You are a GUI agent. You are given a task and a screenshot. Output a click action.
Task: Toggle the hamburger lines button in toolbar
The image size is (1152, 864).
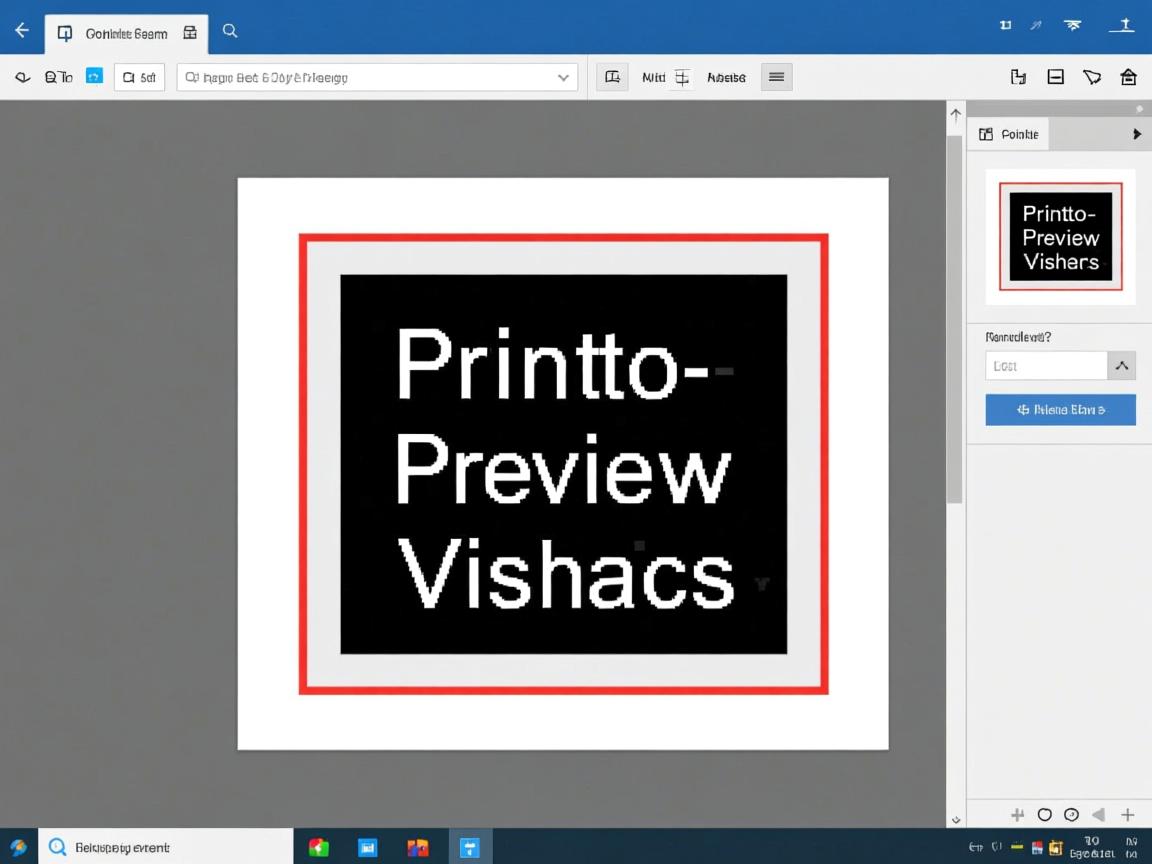coord(776,77)
